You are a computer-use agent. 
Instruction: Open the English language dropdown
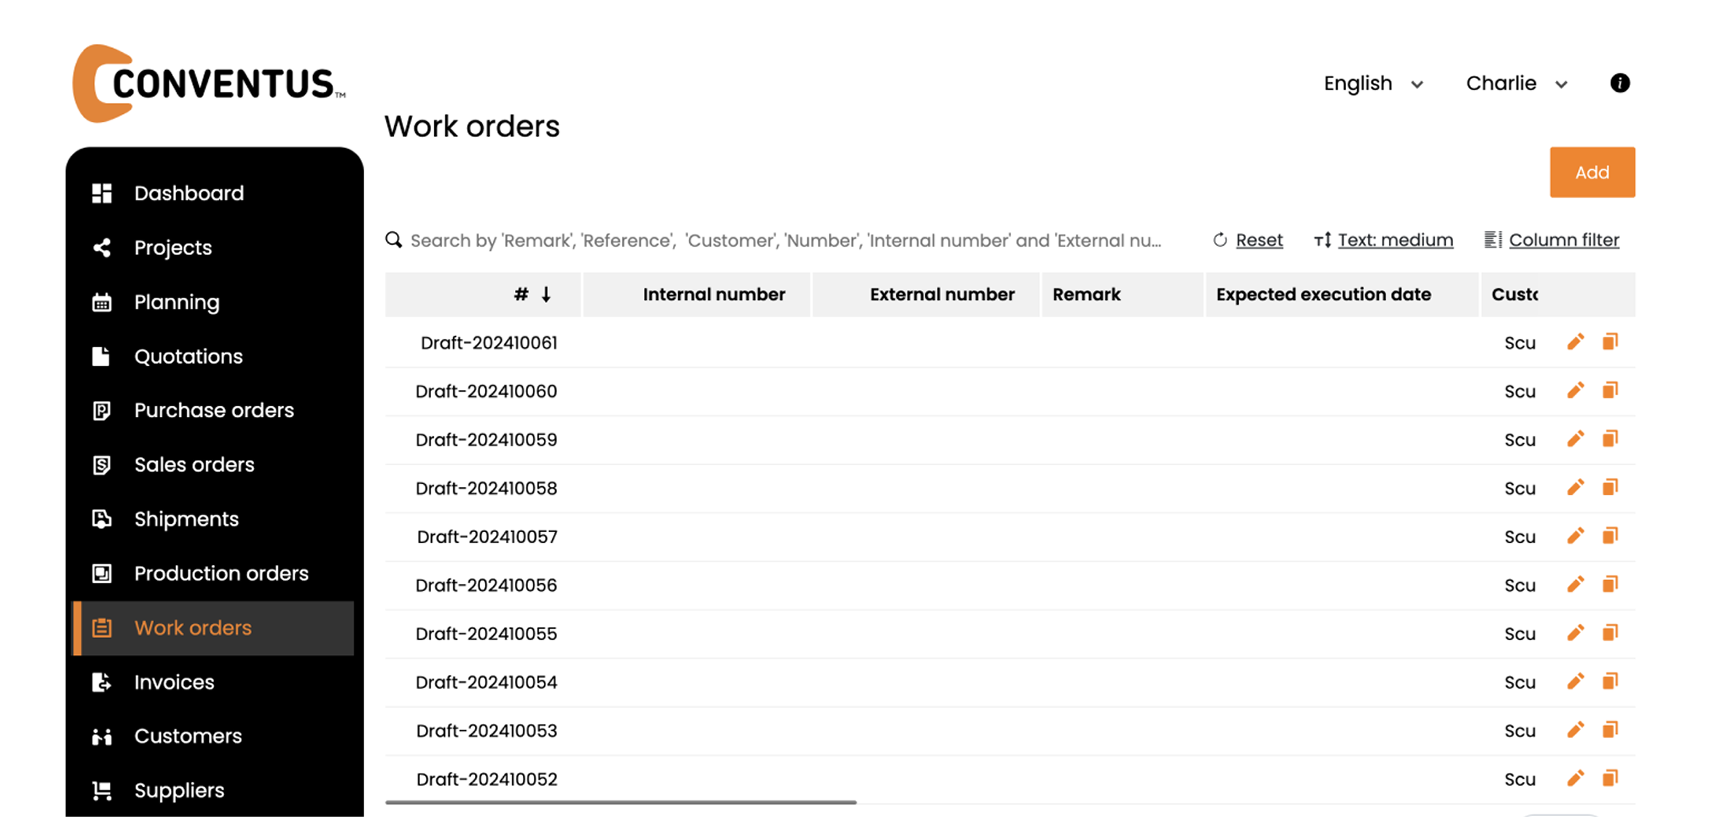1372,84
